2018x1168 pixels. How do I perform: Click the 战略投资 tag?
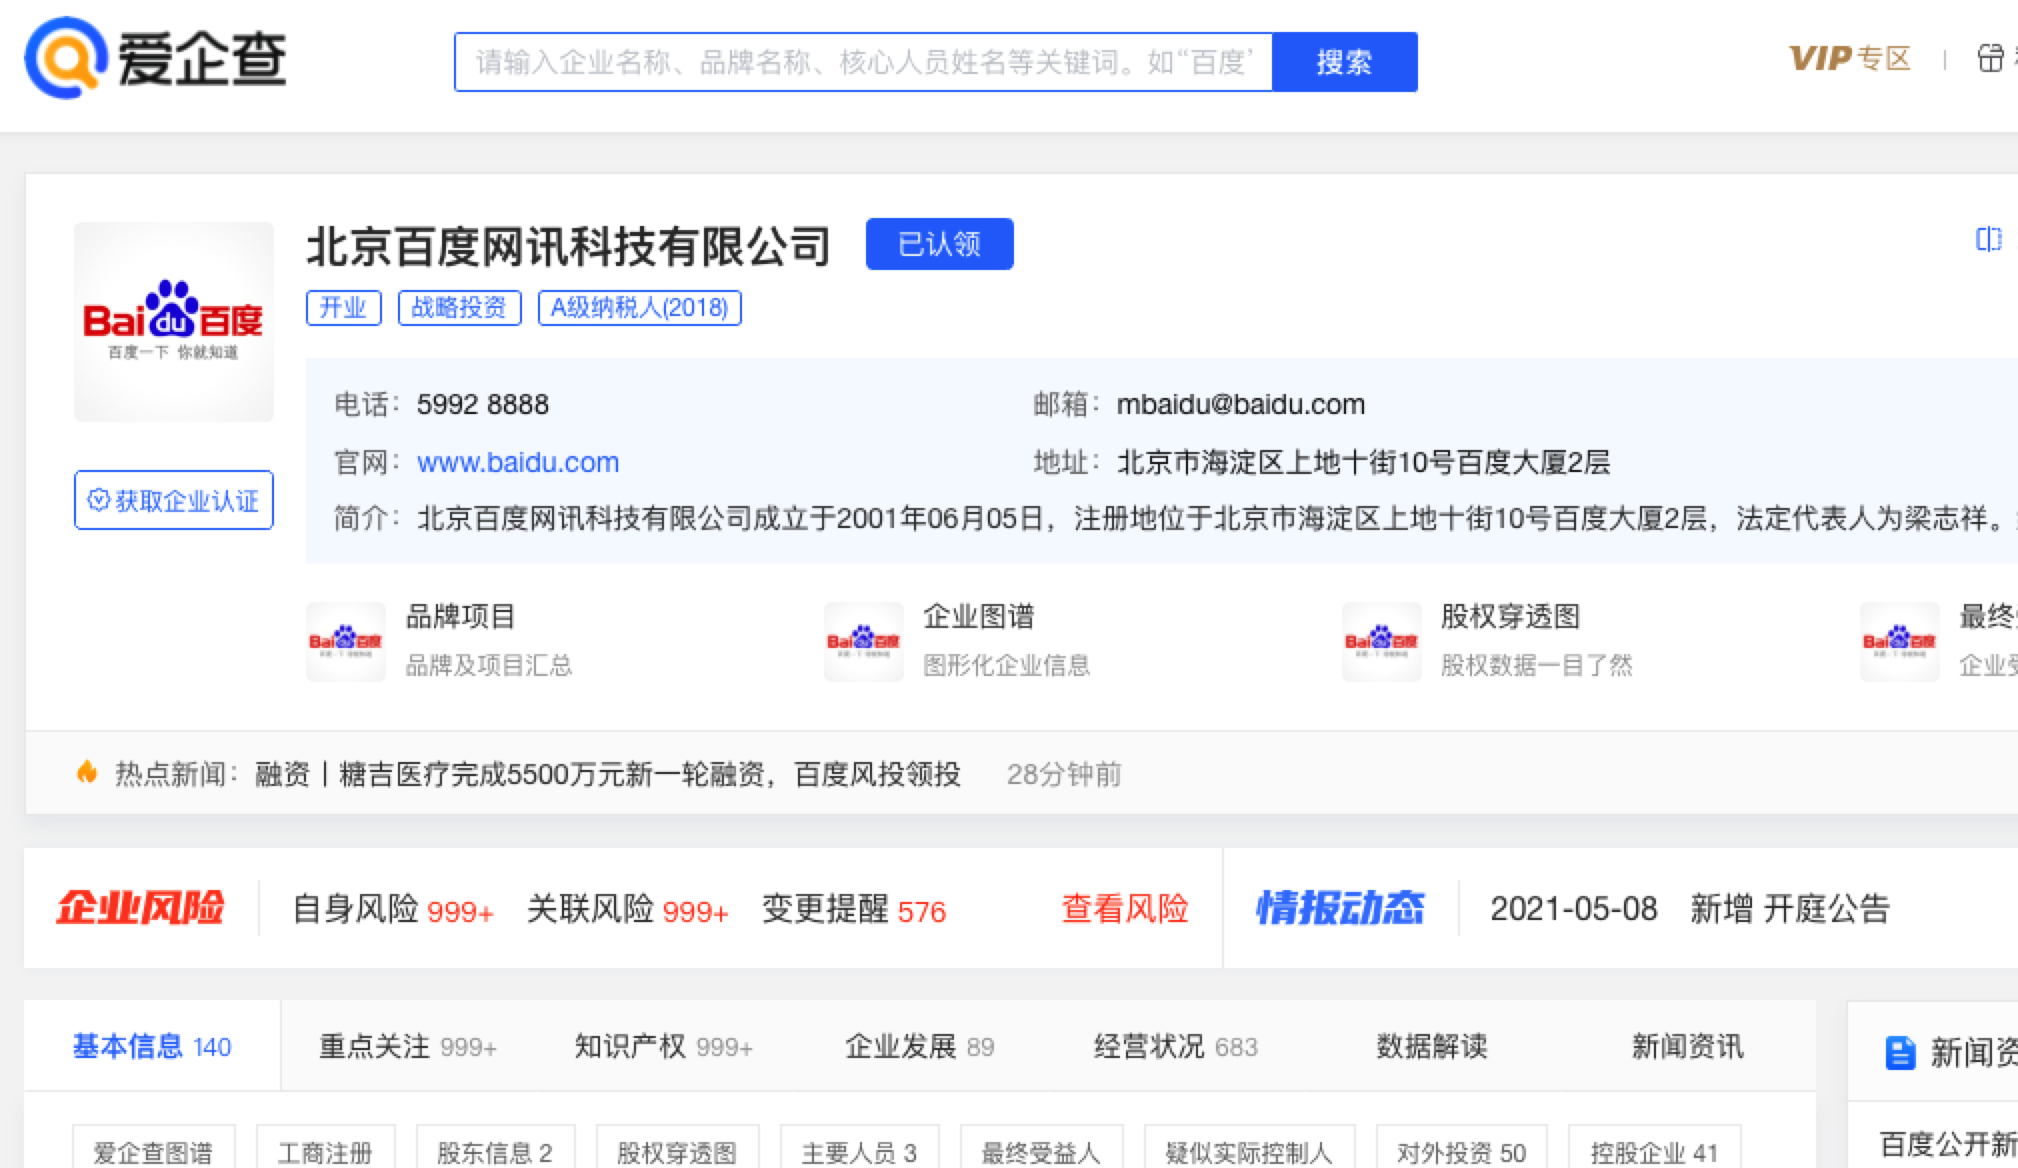click(459, 308)
